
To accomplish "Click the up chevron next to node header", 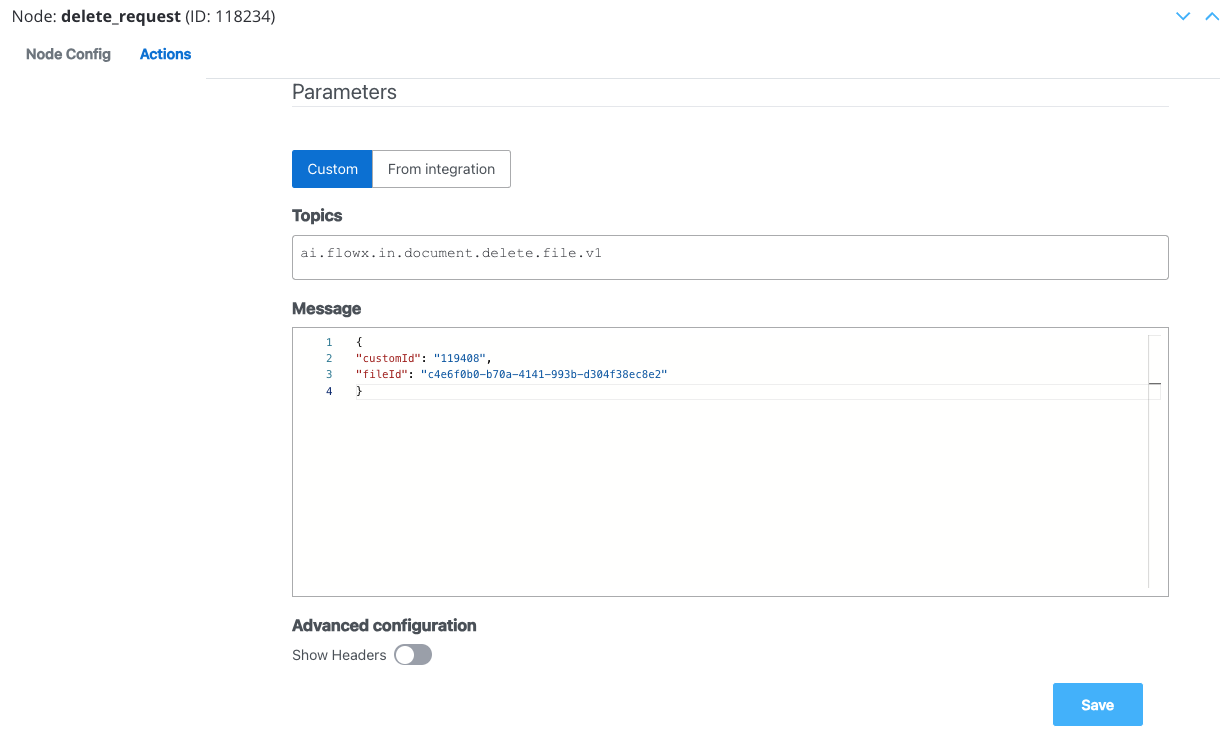I will [1212, 16].
